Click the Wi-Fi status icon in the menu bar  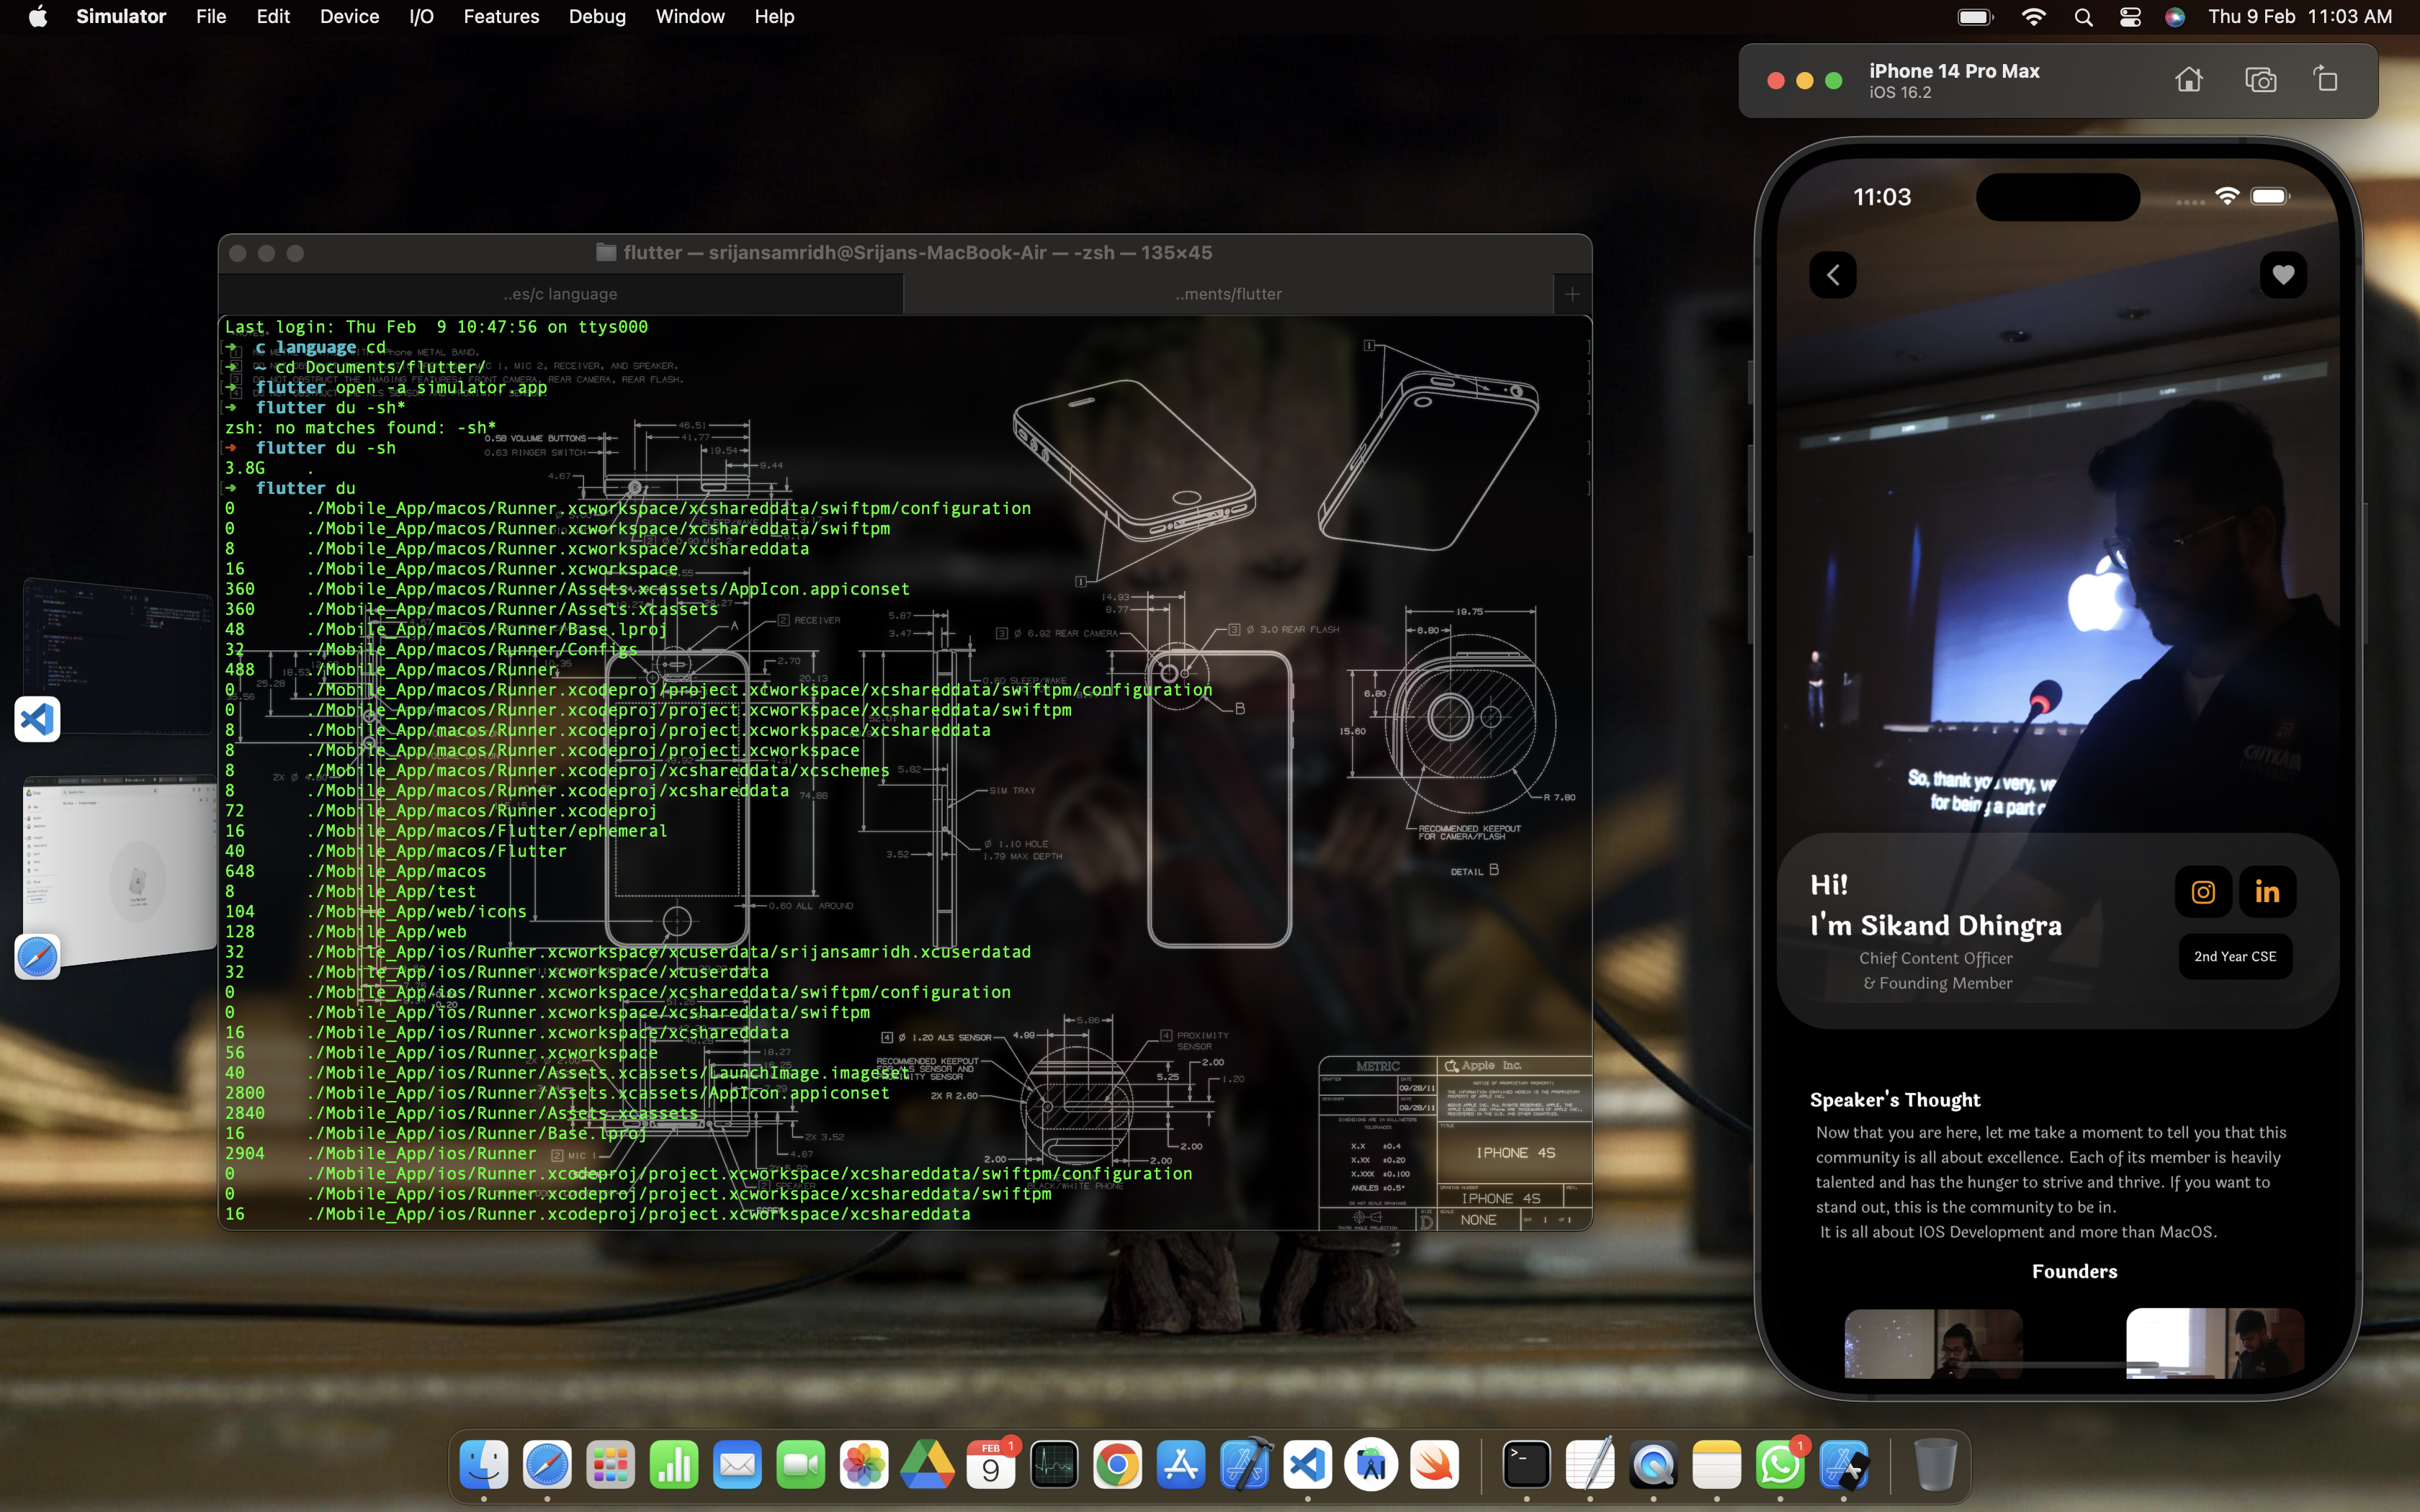[2033, 17]
